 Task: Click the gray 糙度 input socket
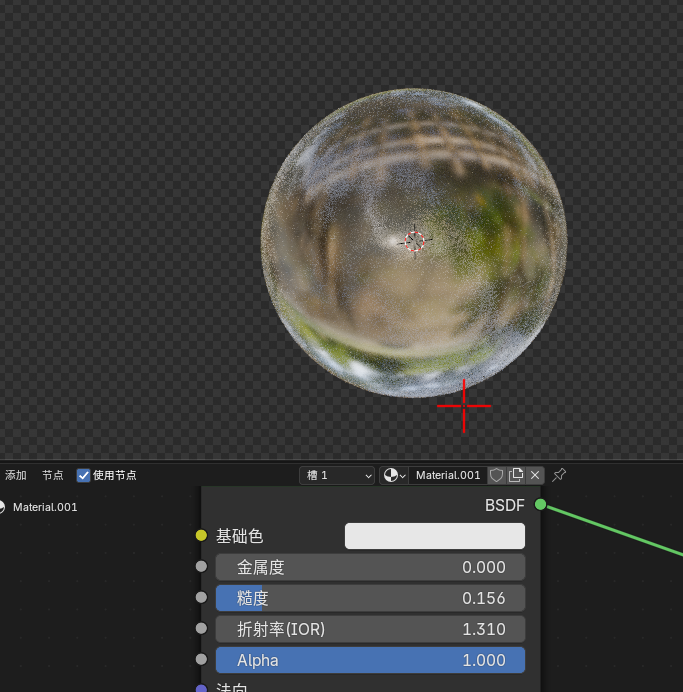point(201,597)
